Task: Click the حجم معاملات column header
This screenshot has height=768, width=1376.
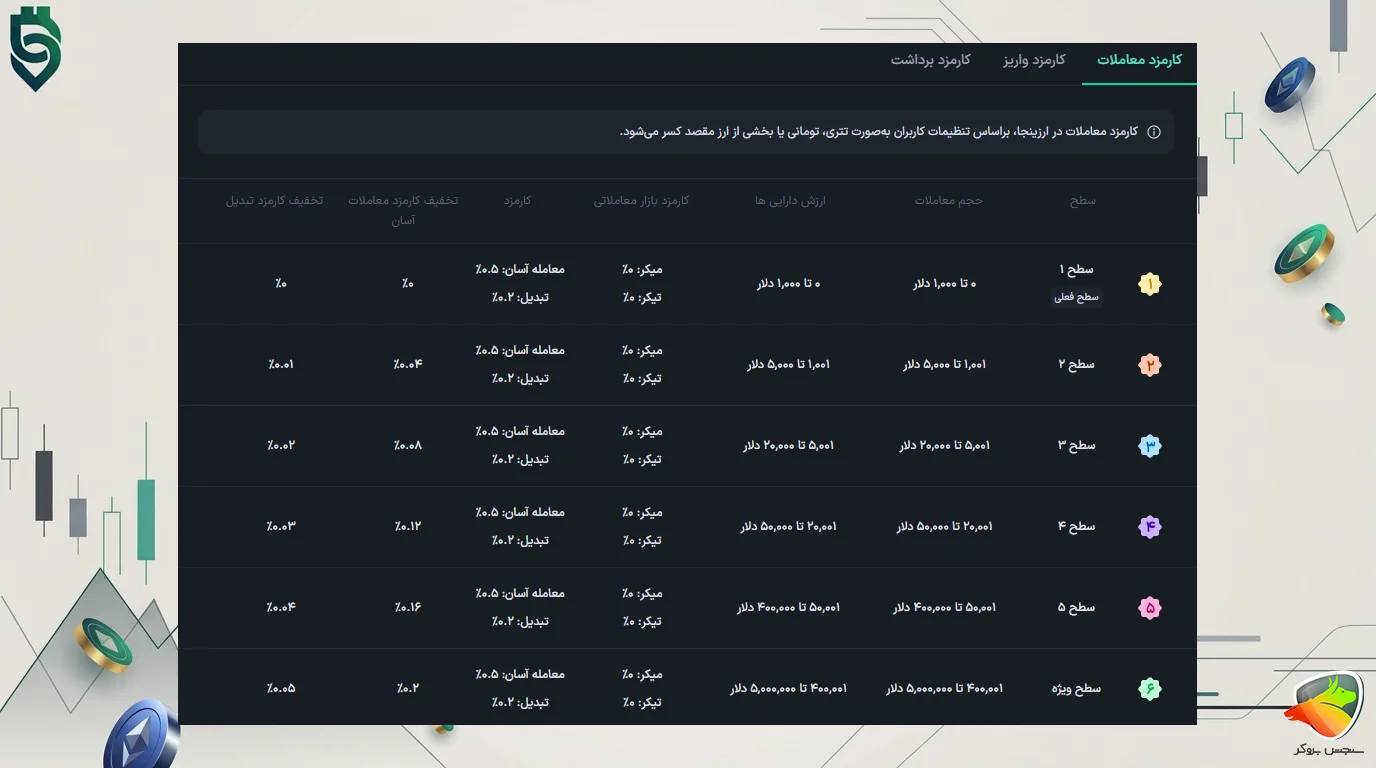Action: 948,201
